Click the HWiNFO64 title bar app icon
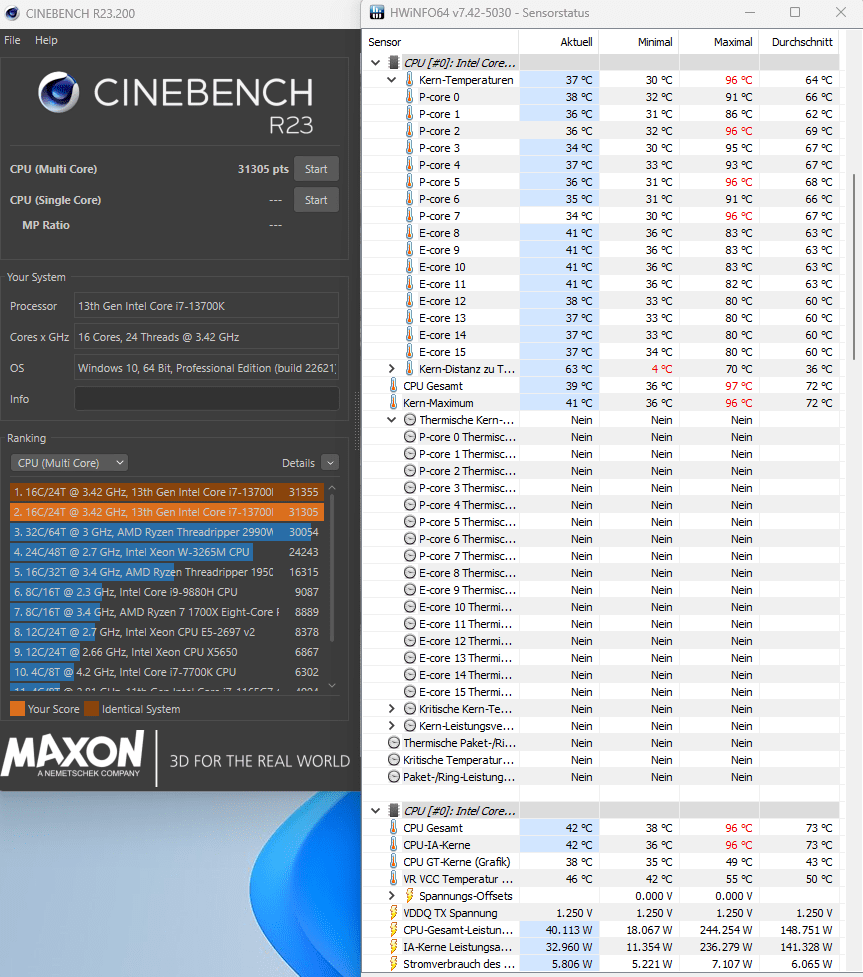This screenshot has width=863, height=977. (x=376, y=12)
